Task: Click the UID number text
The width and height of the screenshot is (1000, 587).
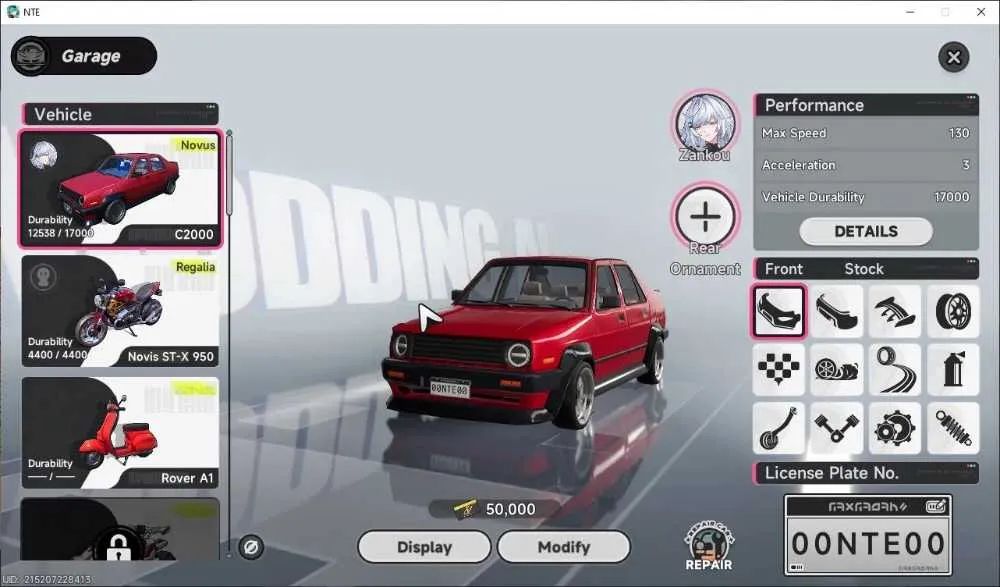Action: [47, 579]
